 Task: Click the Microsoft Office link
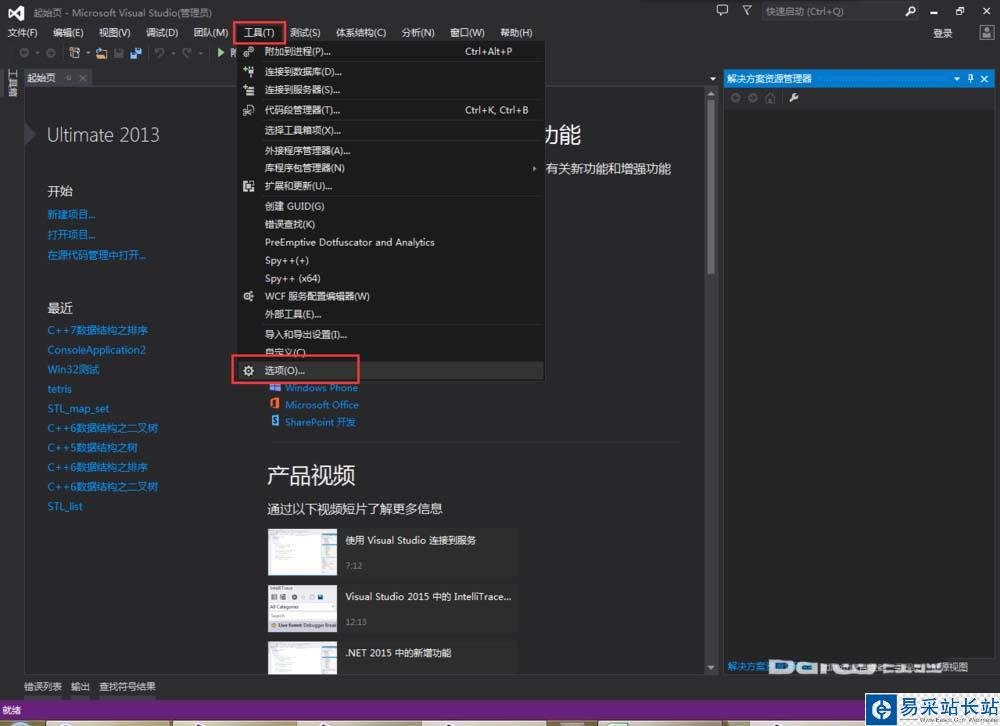pyautogui.click(x=321, y=405)
